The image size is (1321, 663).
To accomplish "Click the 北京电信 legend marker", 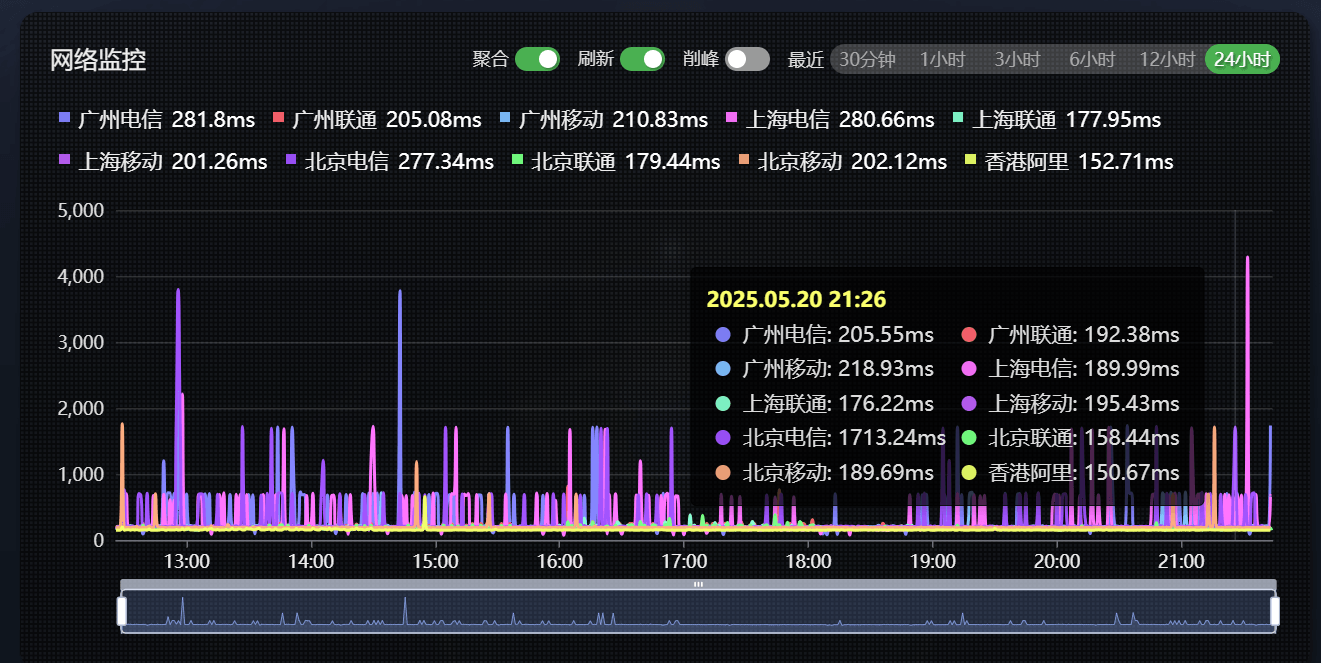I will (292, 161).
